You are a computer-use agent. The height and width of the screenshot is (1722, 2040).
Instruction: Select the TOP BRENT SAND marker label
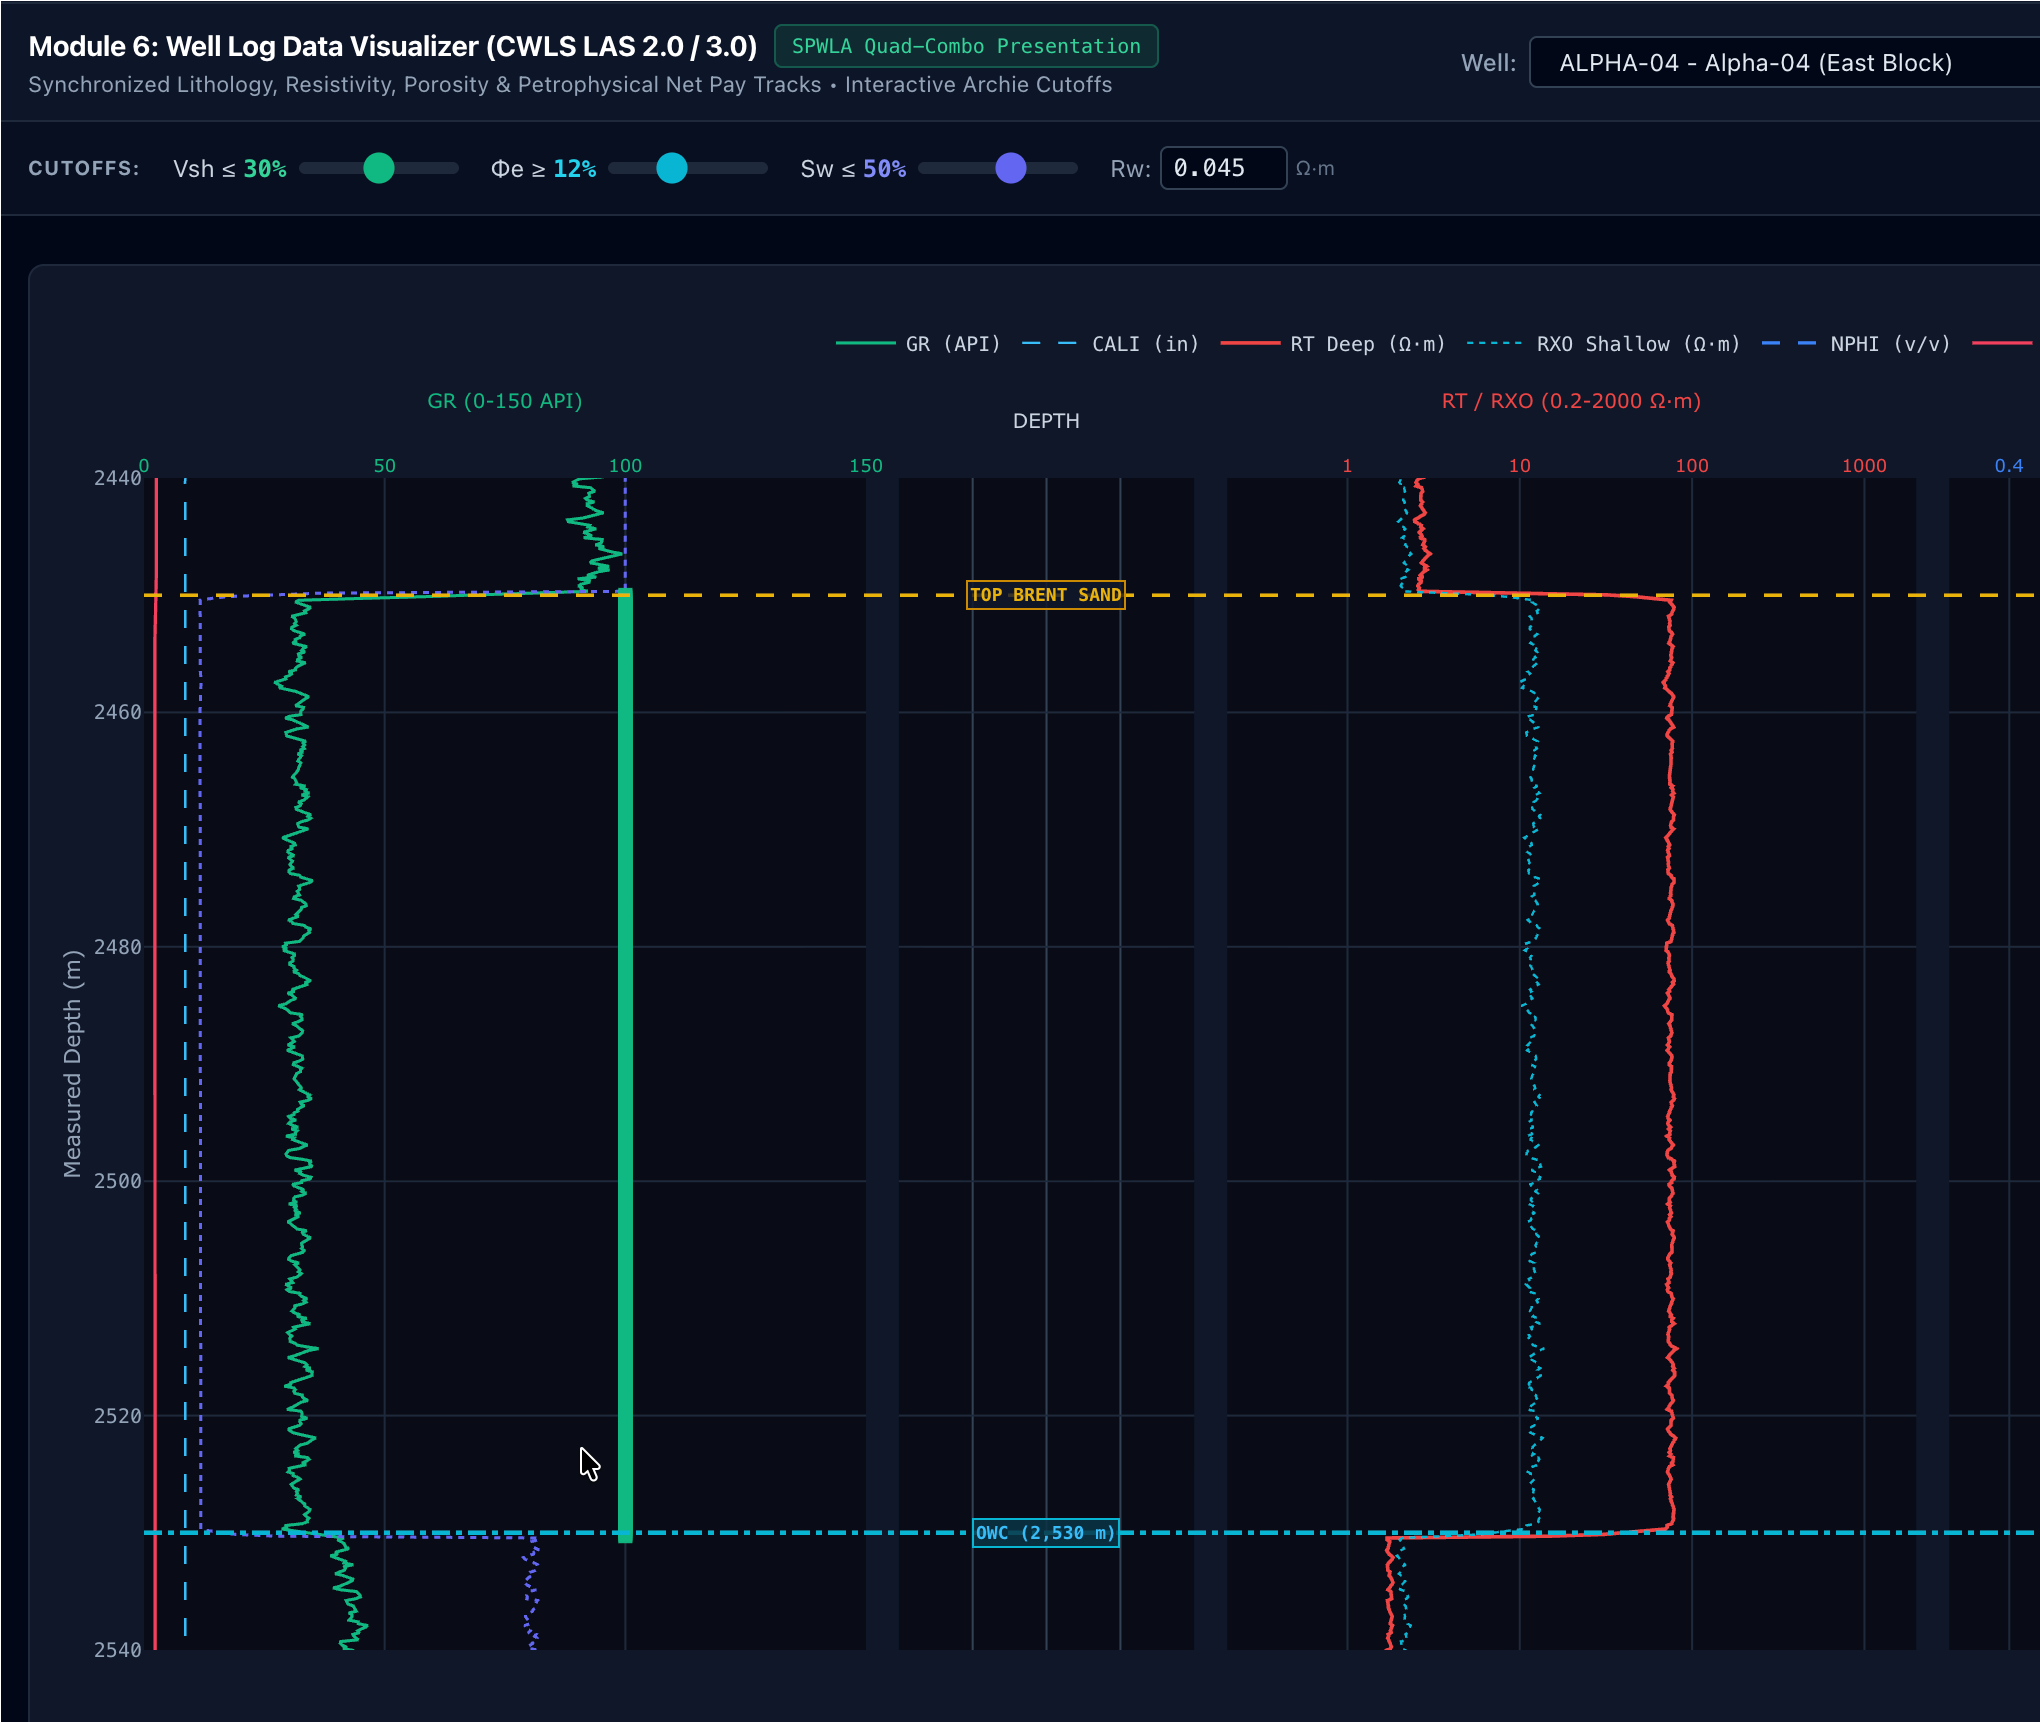1046,595
